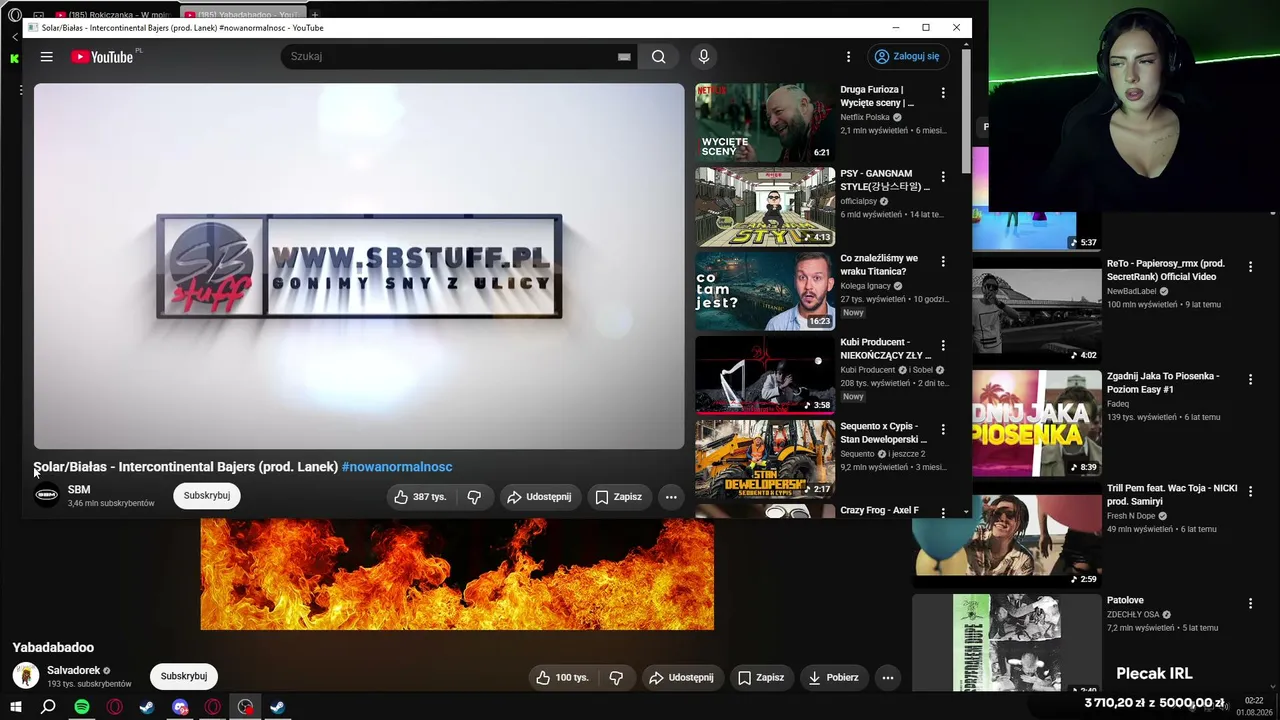Screen dimensions: 1280x720
Task: Open the Opera main menu logo
Action: [15, 15]
